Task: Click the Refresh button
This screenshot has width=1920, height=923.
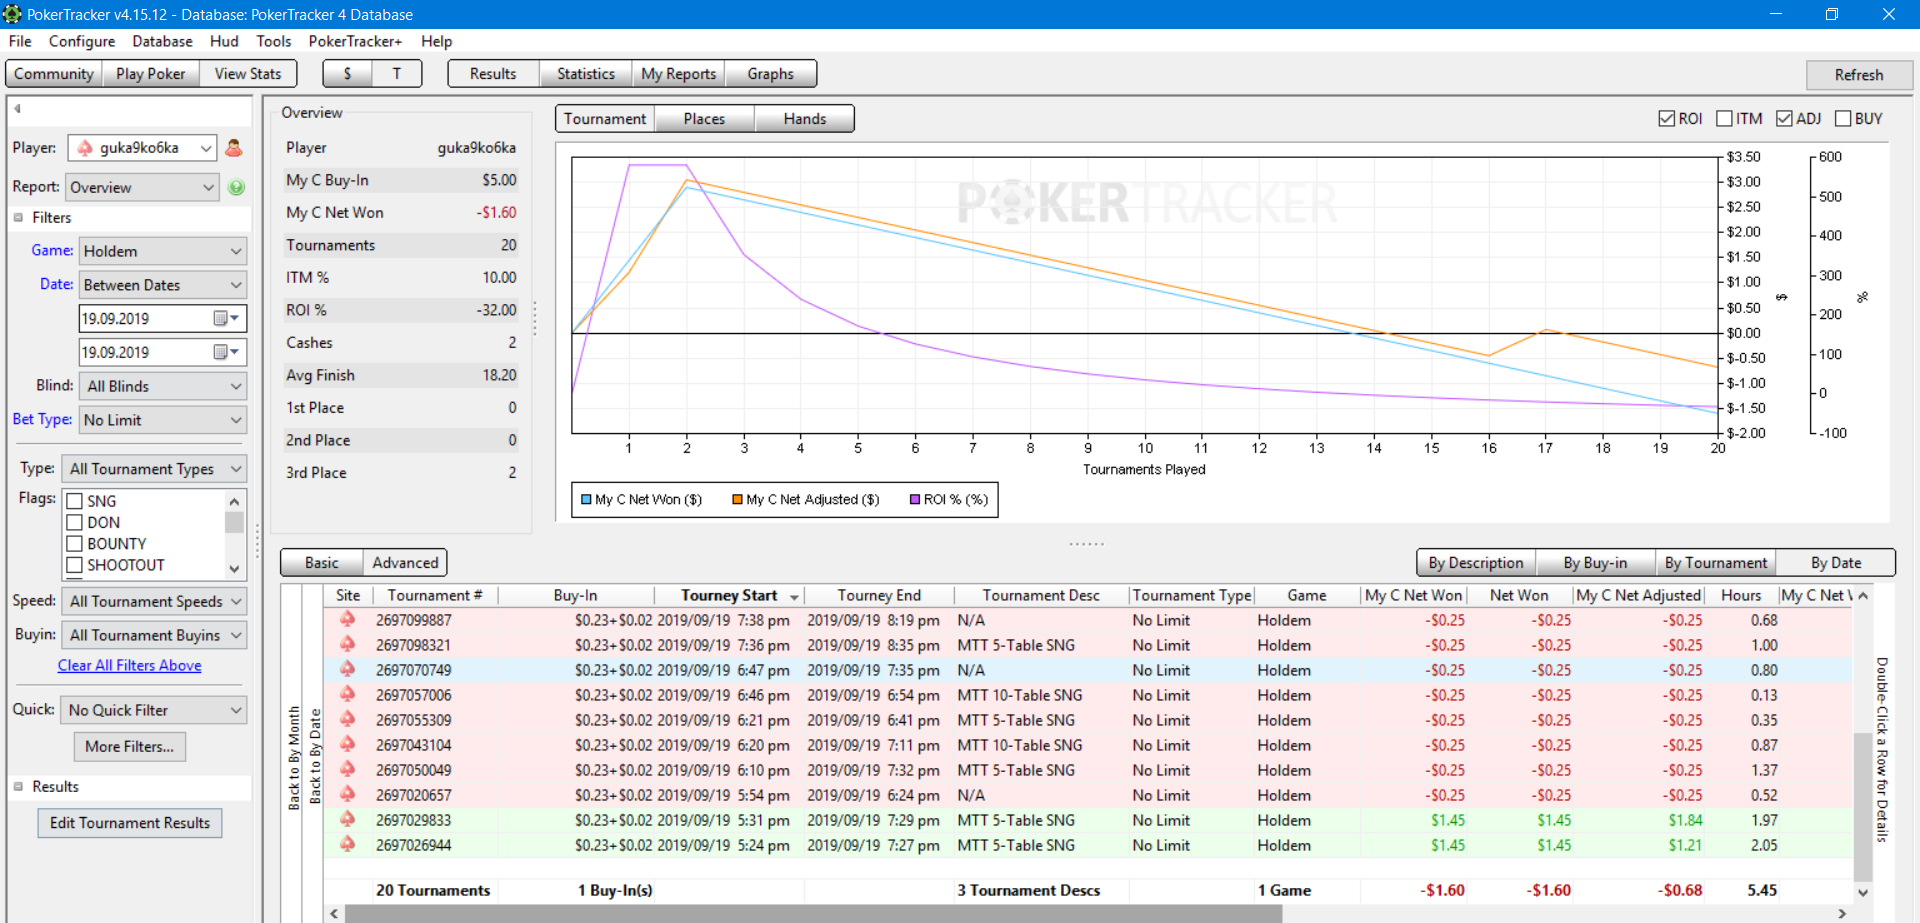Action: tap(1859, 75)
